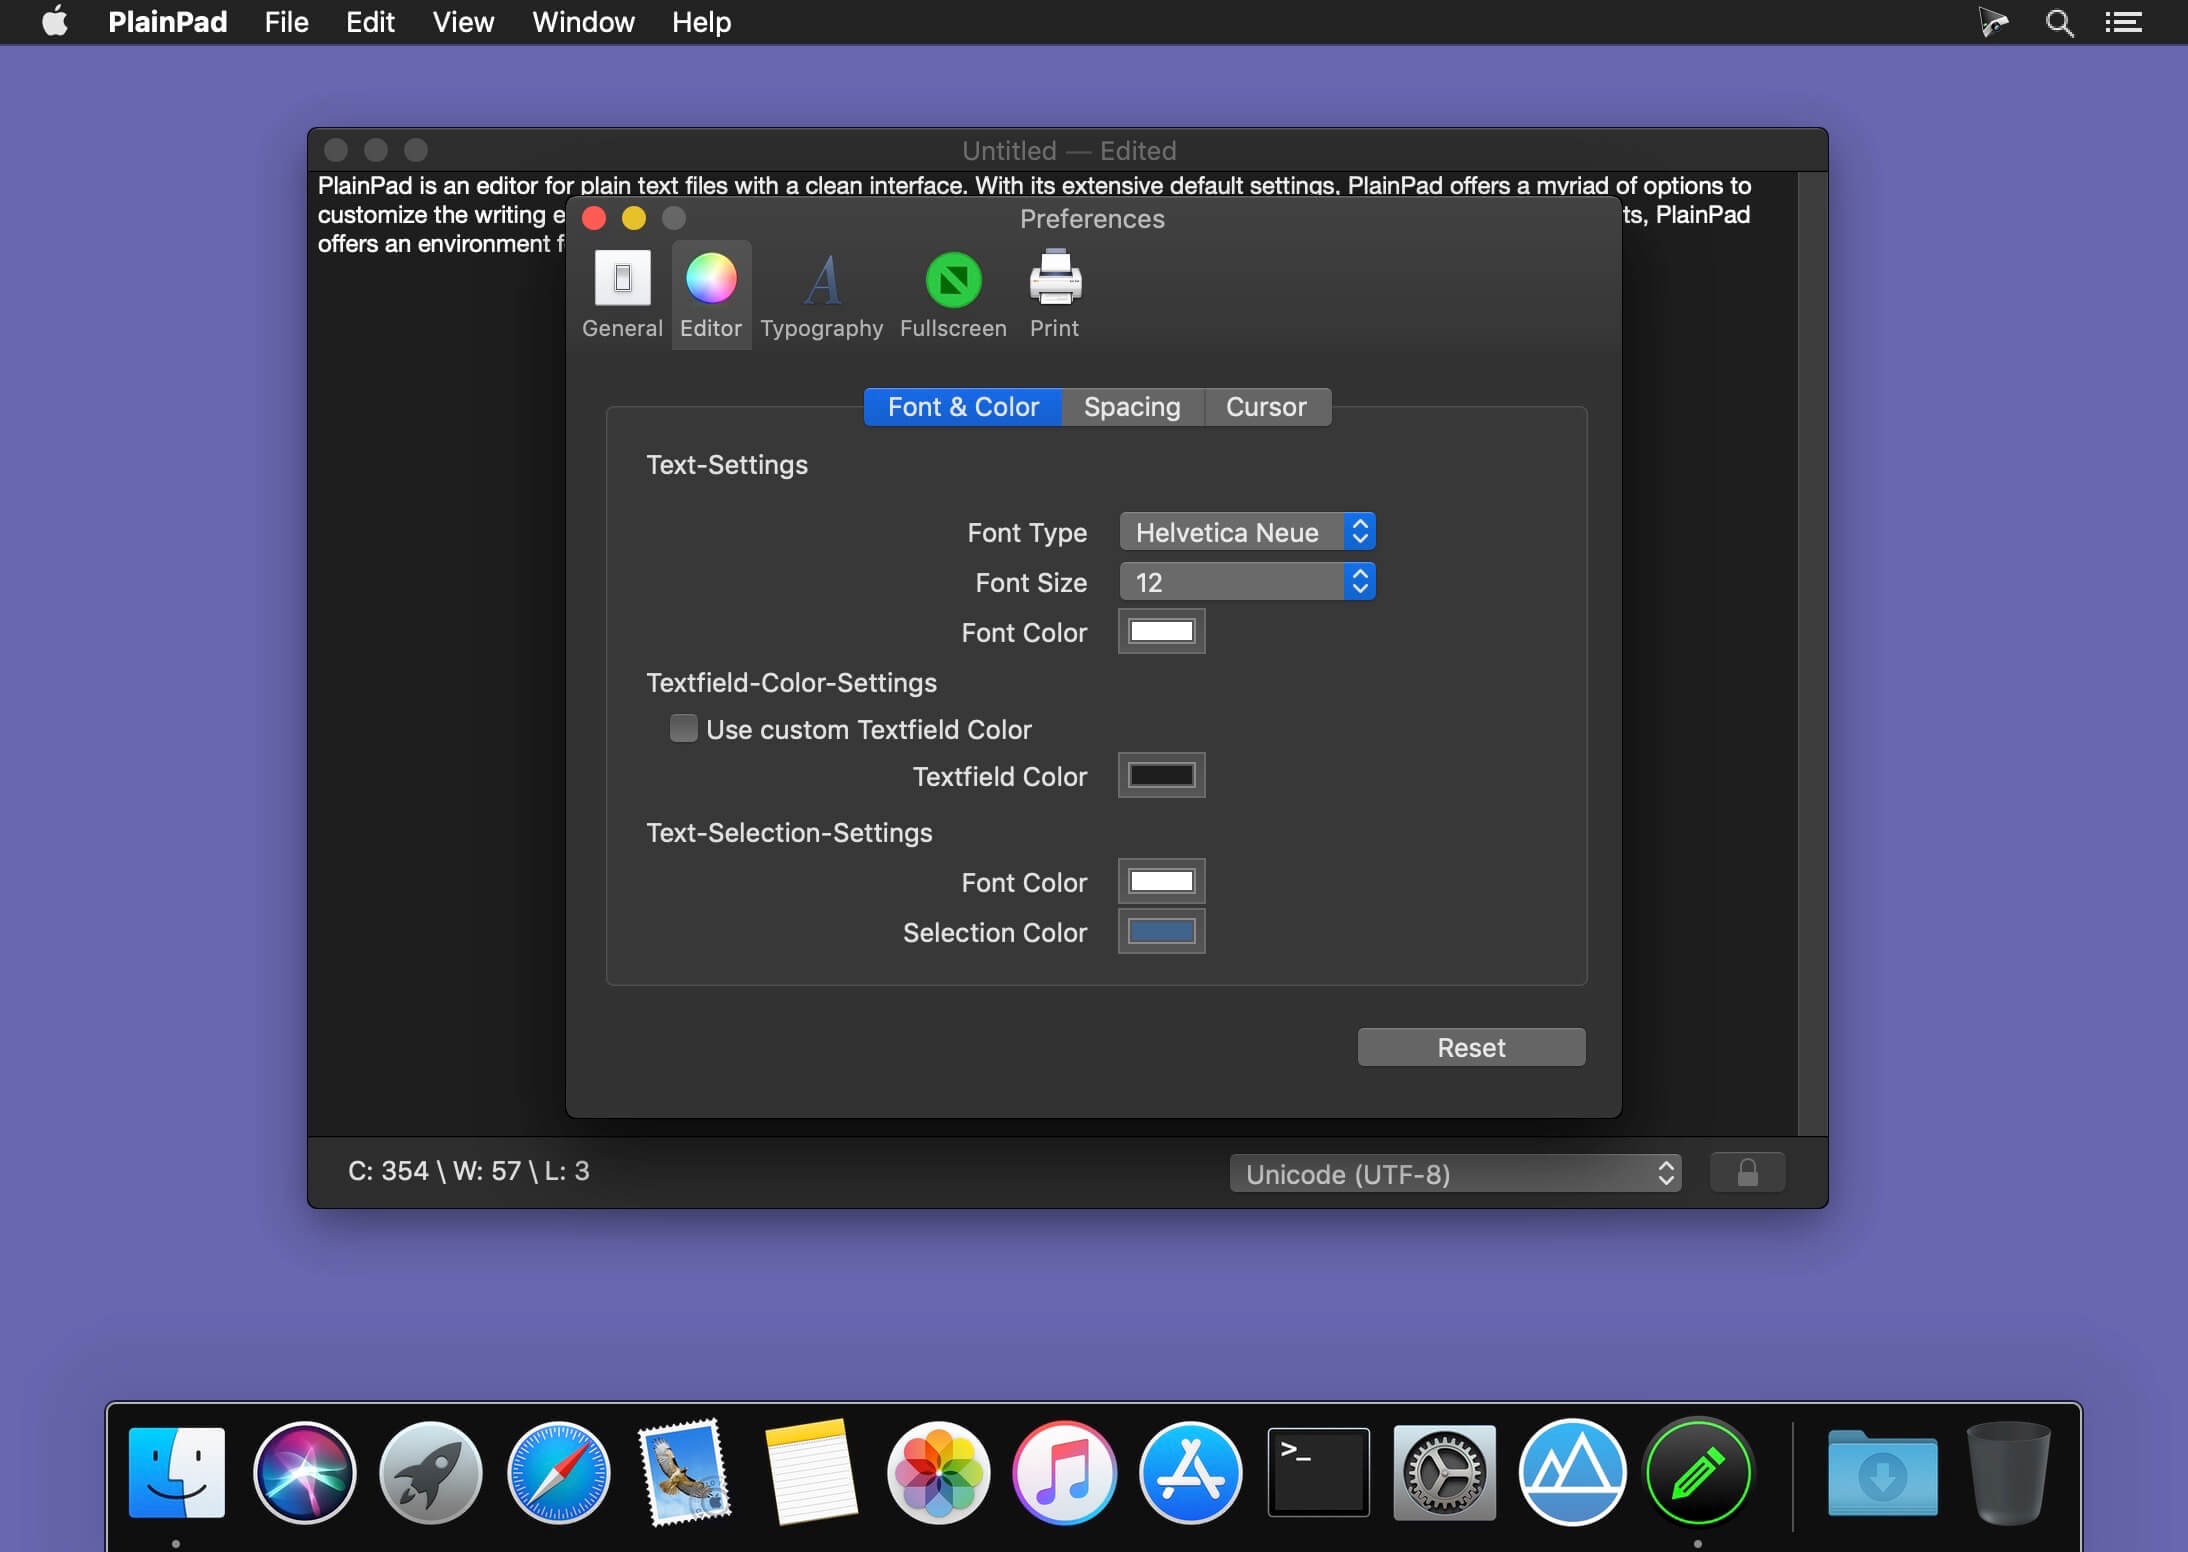
Task: Launch Finder from the Dock
Action: tap(177, 1472)
